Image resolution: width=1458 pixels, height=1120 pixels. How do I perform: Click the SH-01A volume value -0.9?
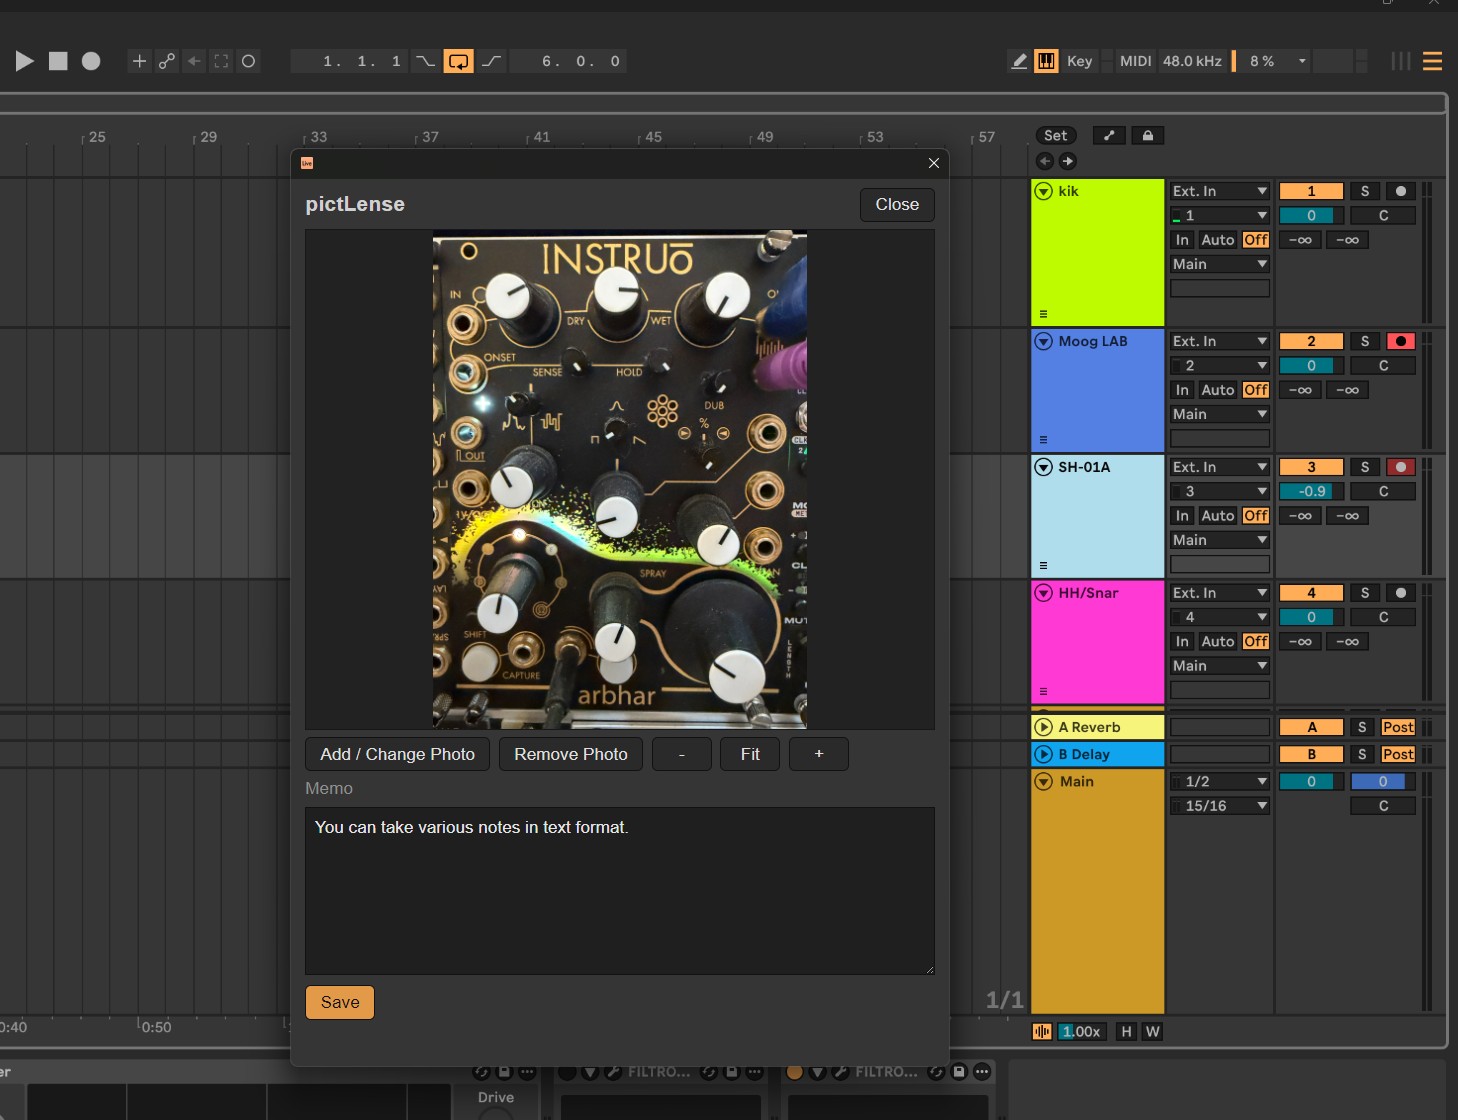(1311, 491)
